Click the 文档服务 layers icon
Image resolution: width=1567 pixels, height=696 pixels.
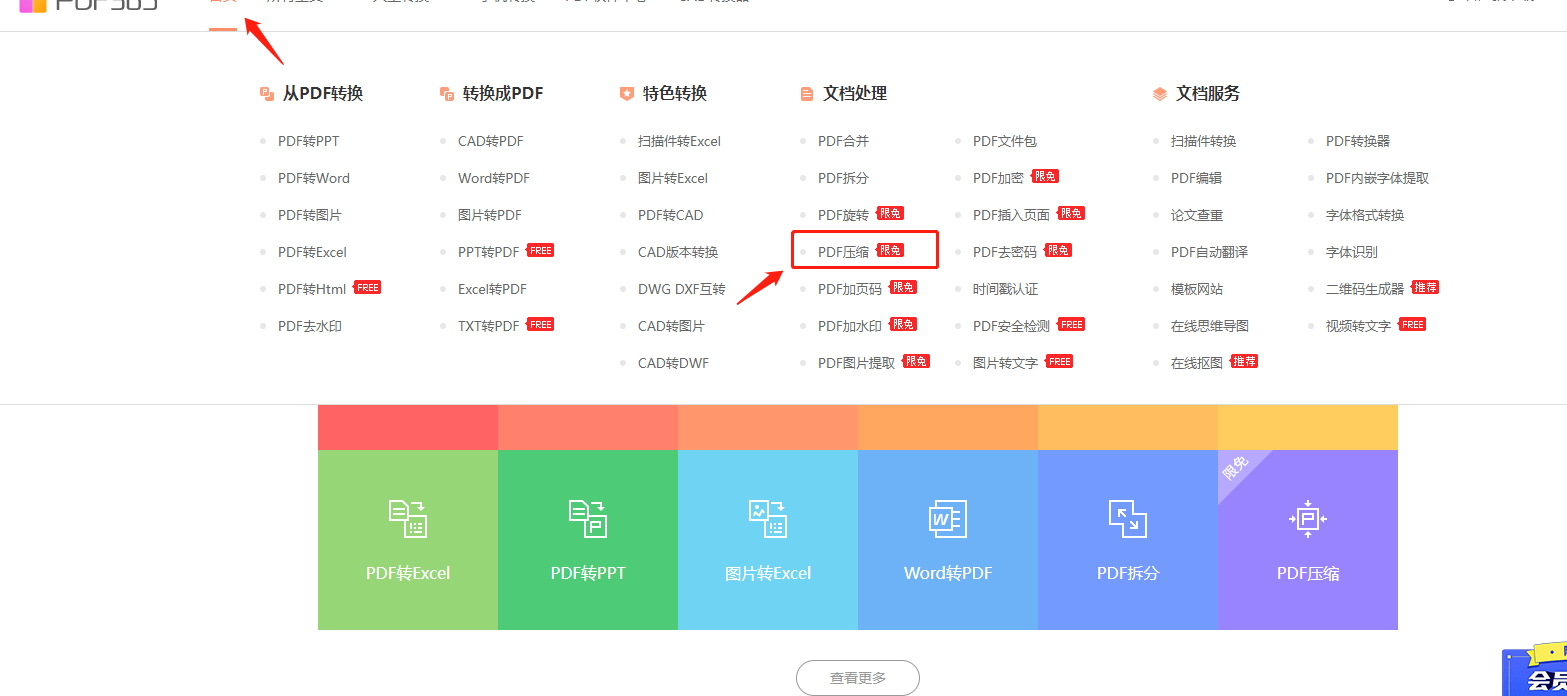[x=1160, y=94]
